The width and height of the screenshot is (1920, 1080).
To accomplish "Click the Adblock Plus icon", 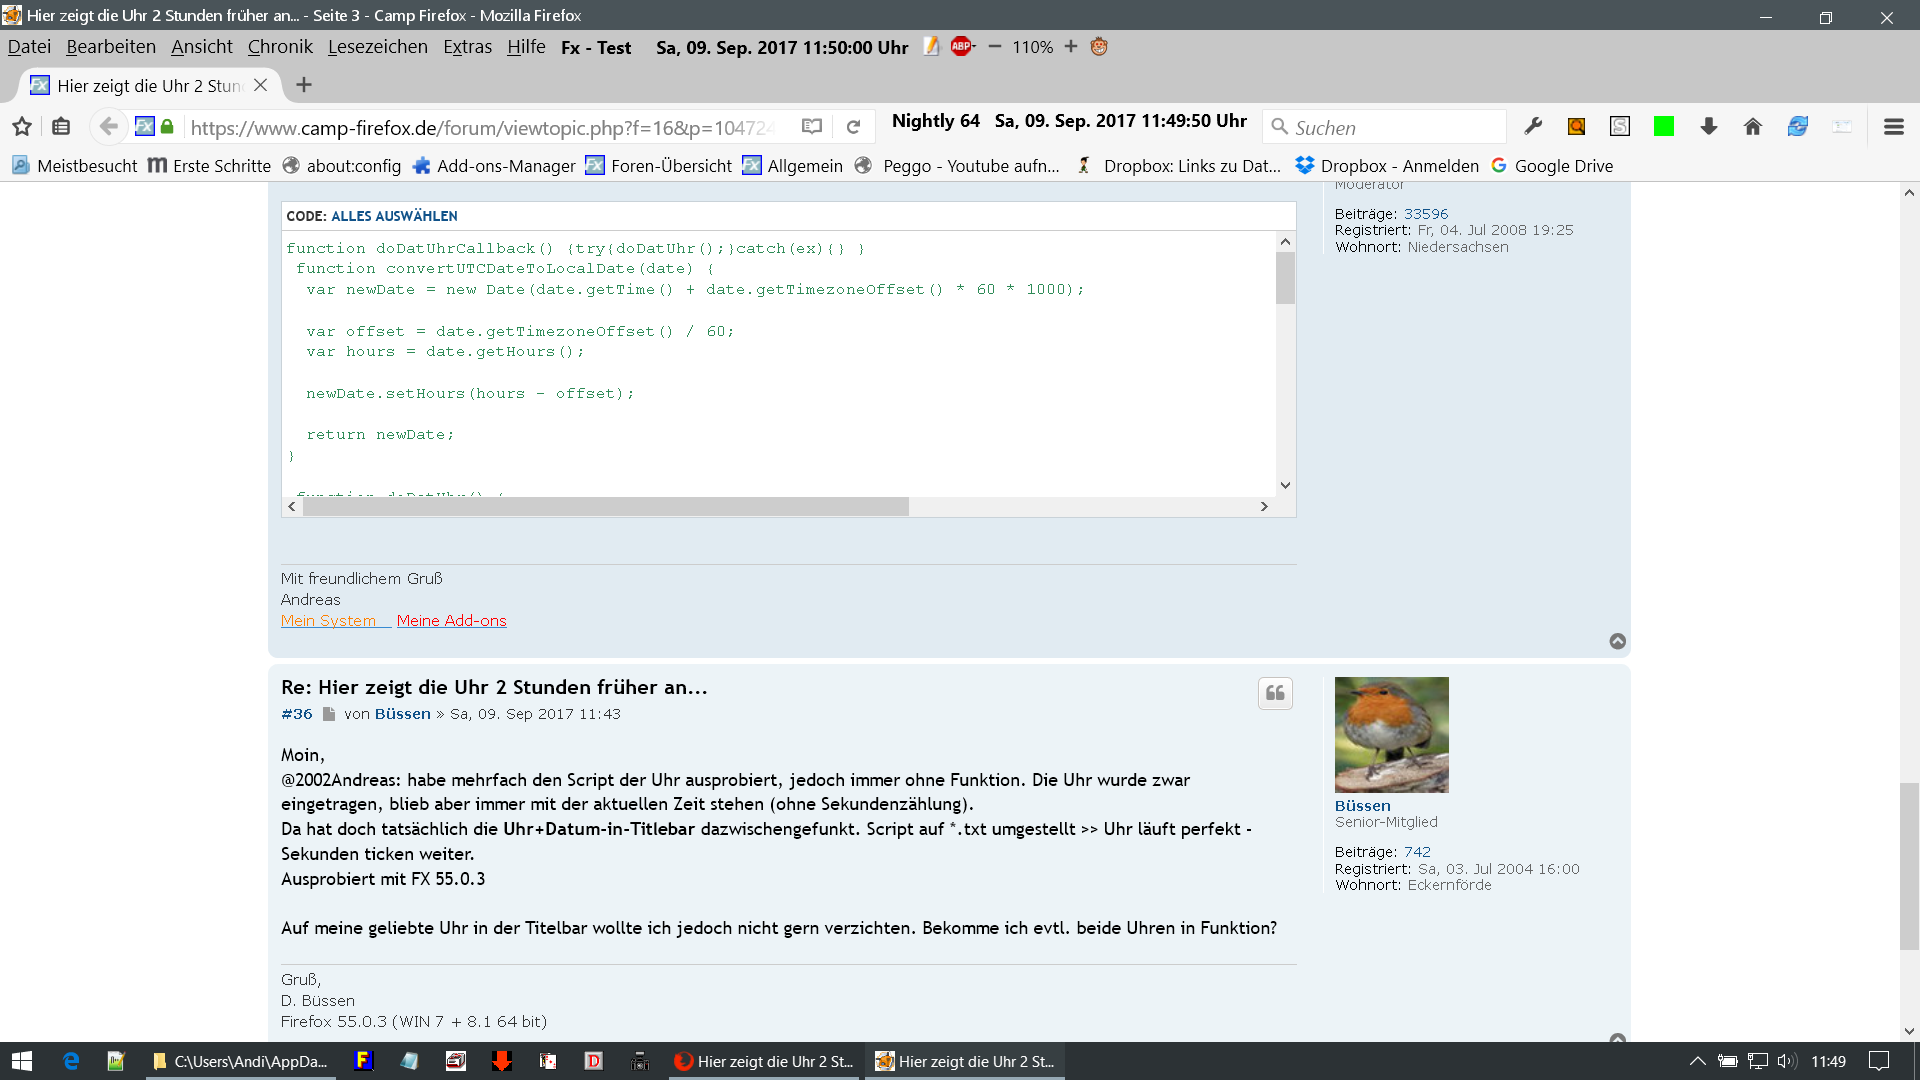I will 962,46.
